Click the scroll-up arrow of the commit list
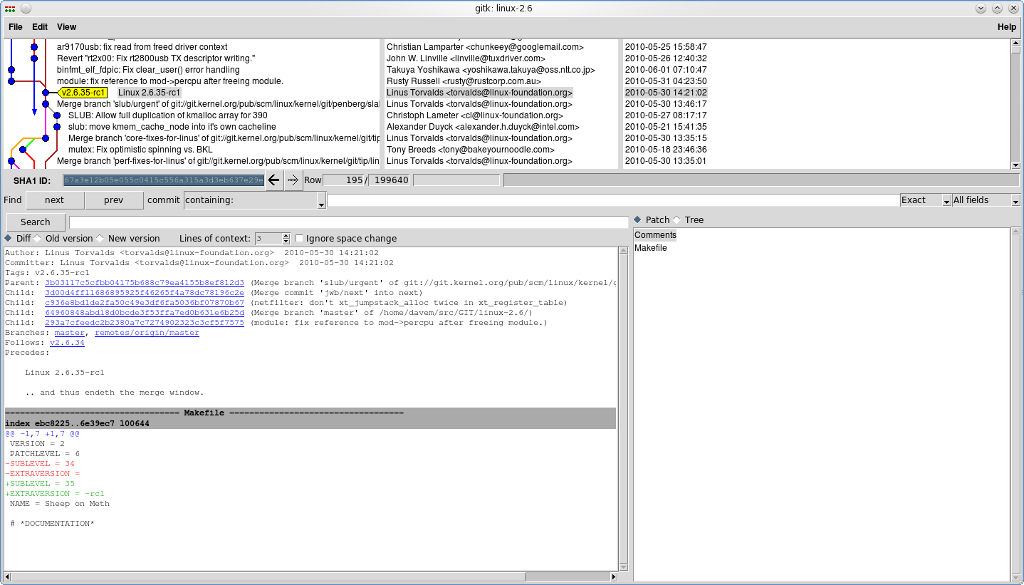 point(1016,44)
